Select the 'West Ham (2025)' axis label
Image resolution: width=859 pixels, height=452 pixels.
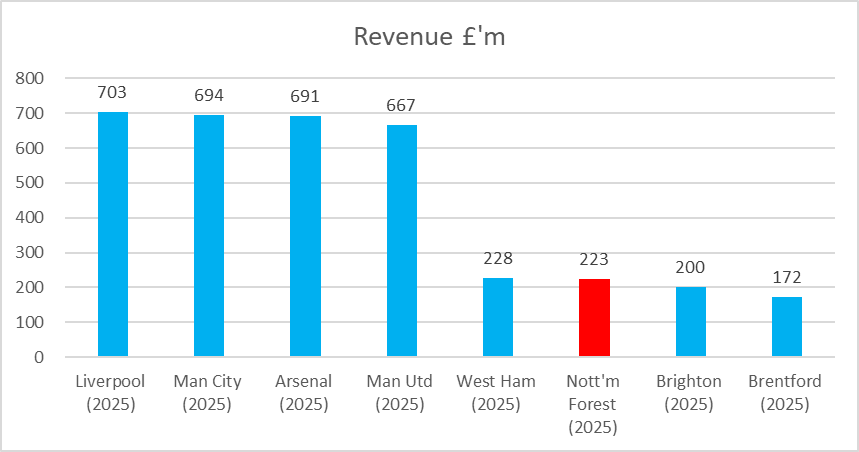pos(496,392)
